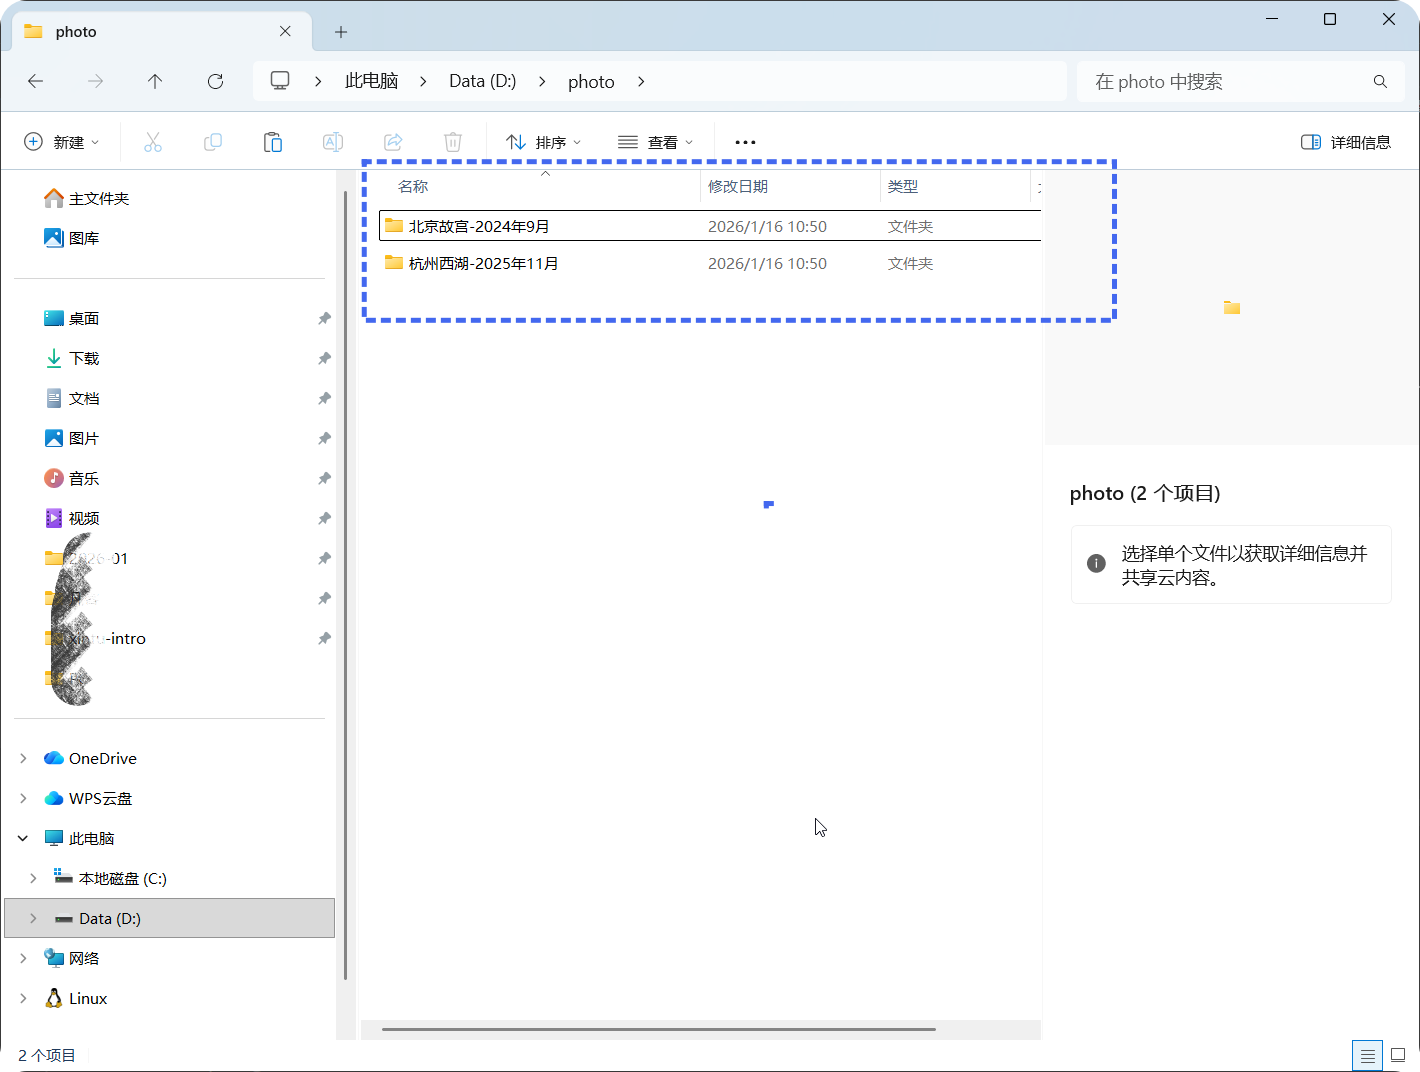Click the Delete trash can icon
The image size is (1420, 1072).
(453, 142)
